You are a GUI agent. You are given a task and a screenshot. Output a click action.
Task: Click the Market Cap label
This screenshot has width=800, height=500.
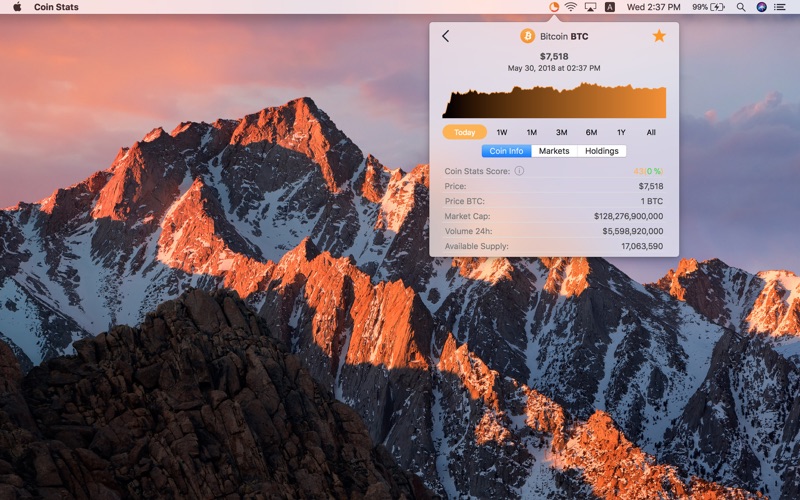[467, 216]
